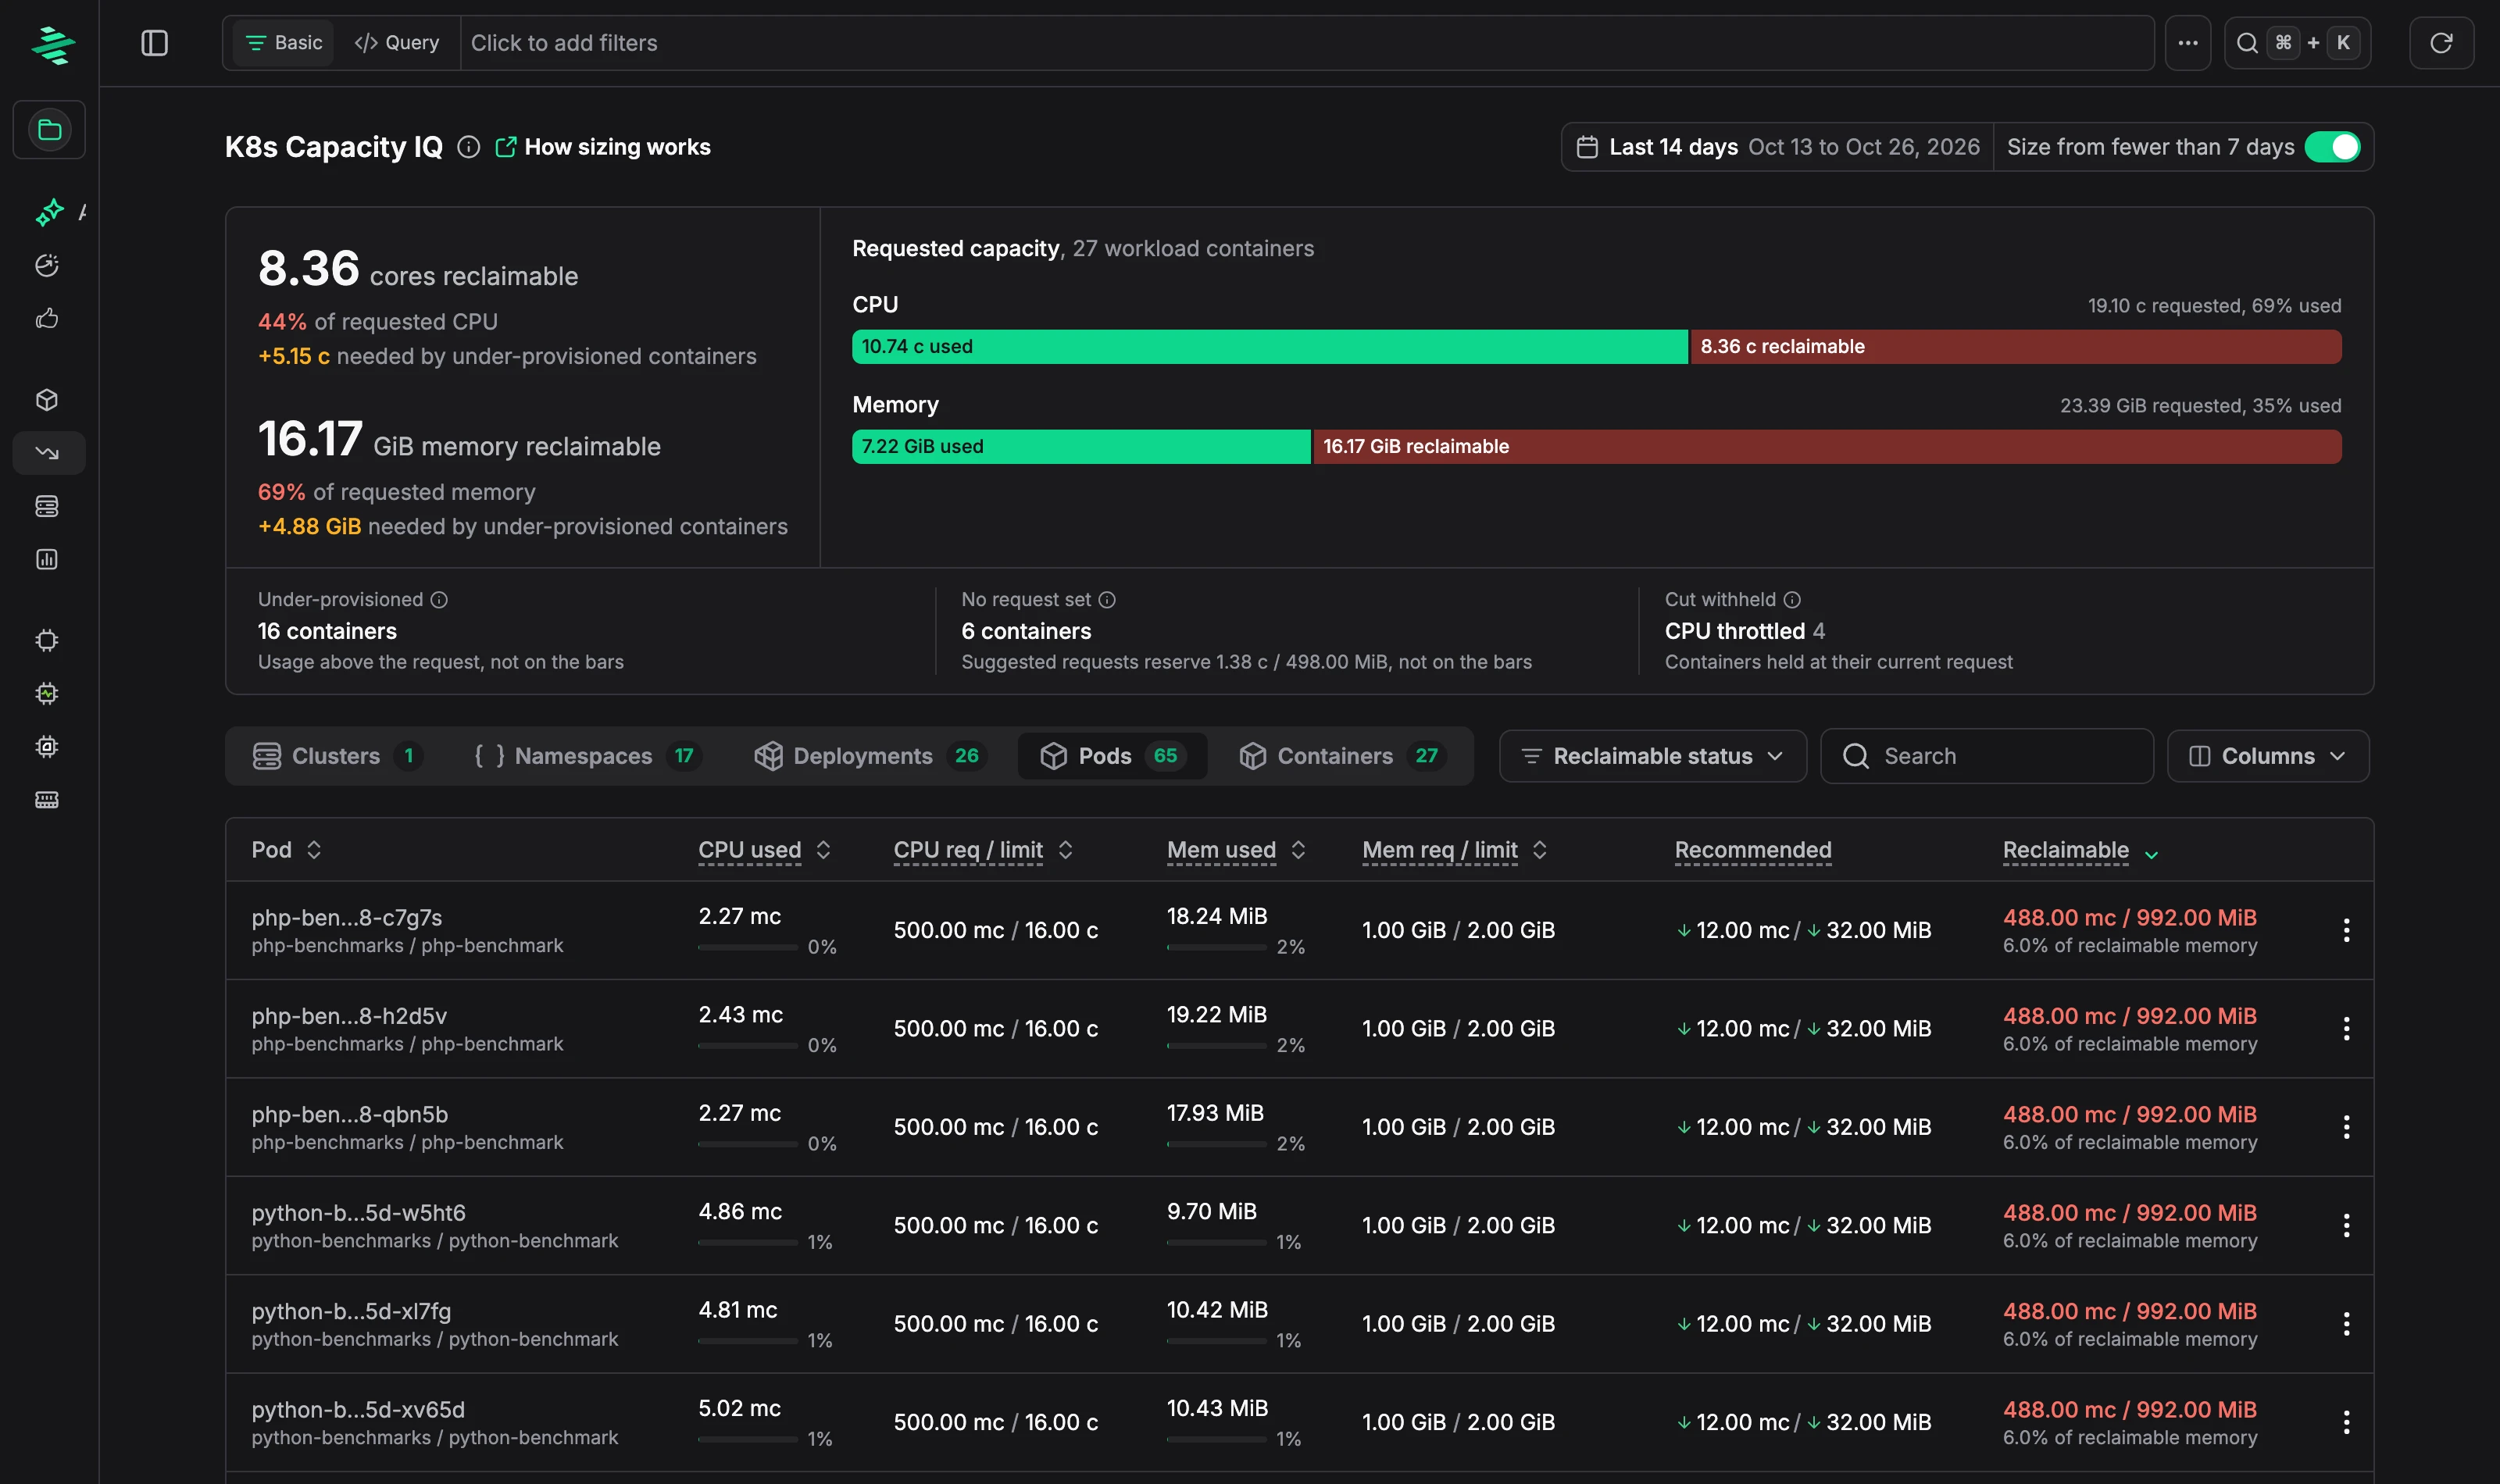2500x1484 pixels.
Task: Open the command search ⌘+K button
Action: pos(2297,43)
